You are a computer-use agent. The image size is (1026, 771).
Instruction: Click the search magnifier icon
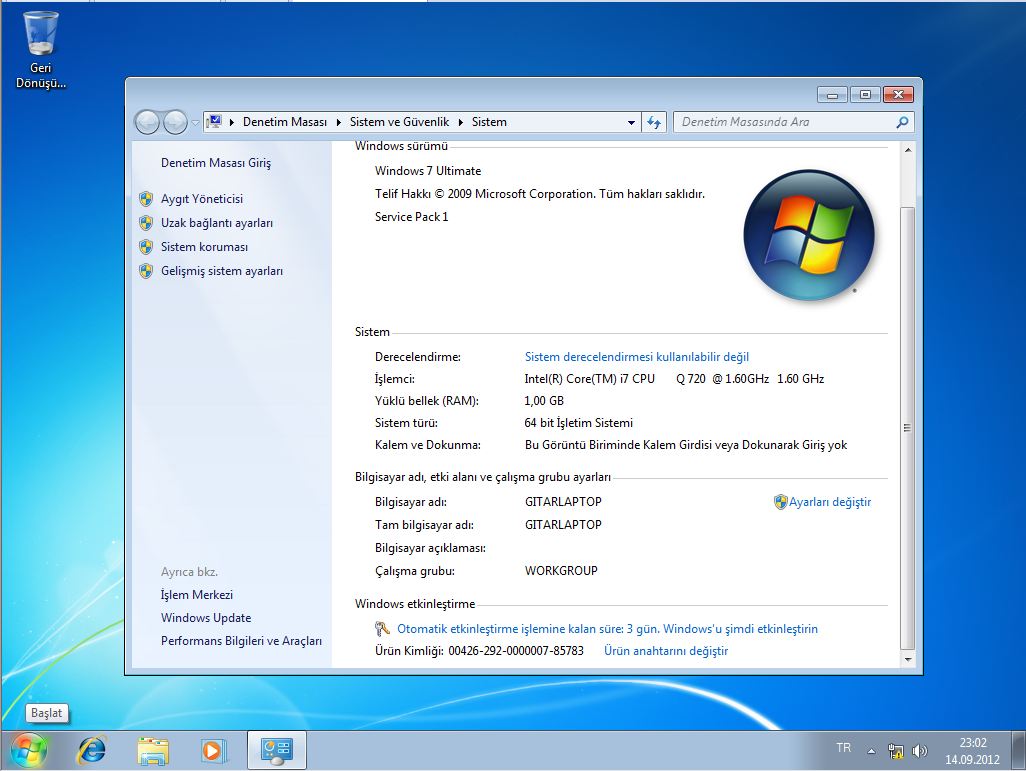point(902,122)
